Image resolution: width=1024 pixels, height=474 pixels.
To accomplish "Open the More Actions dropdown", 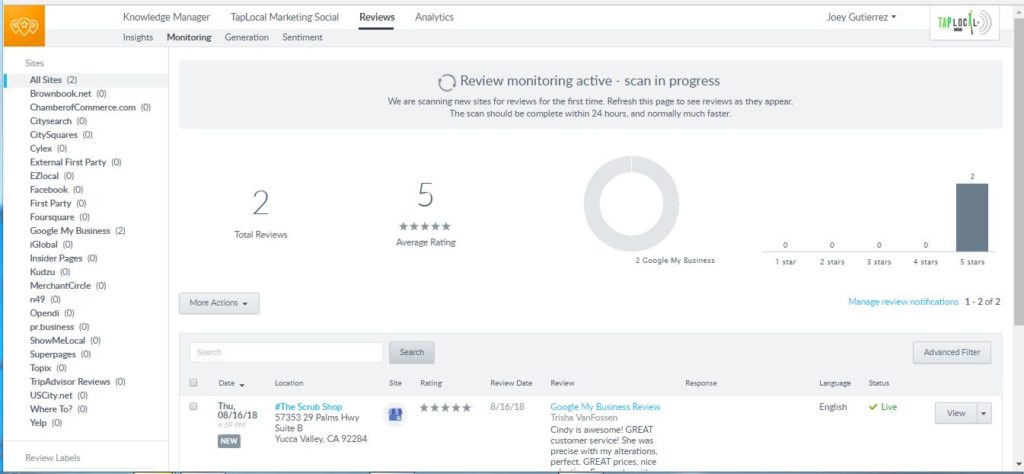I will tap(219, 303).
